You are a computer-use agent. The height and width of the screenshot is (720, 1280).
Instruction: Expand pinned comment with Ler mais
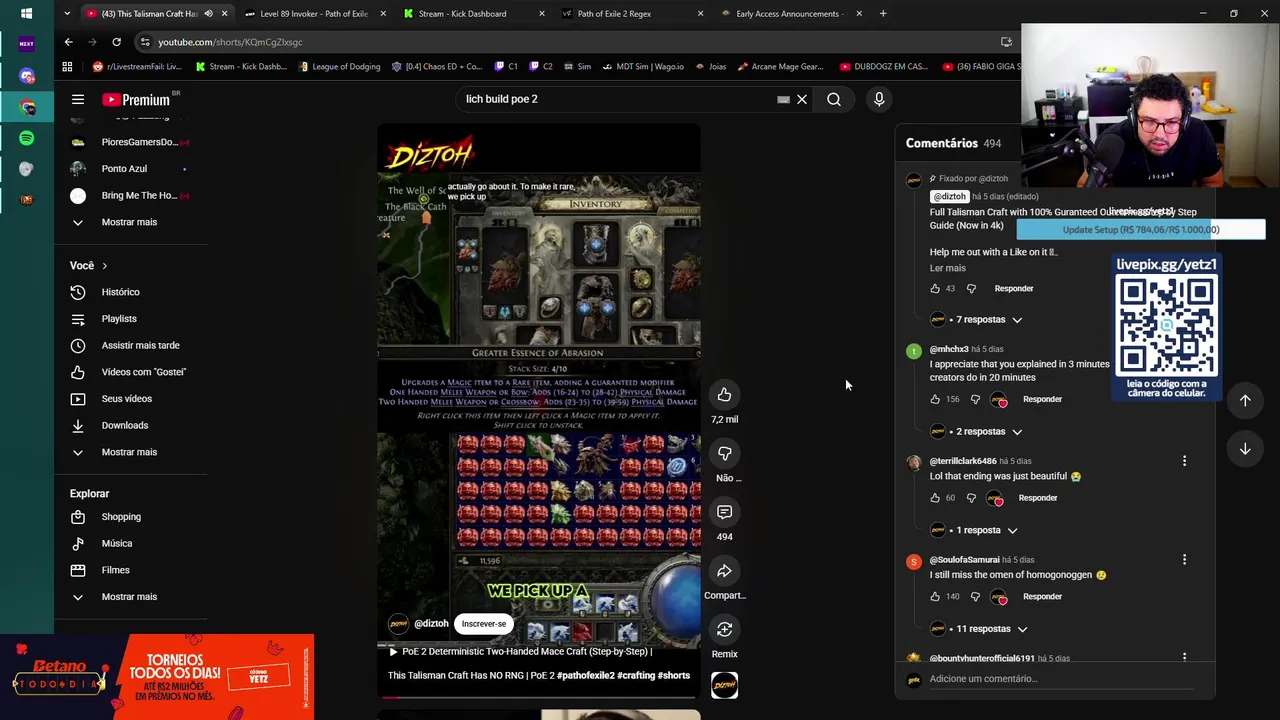click(948, 268)
